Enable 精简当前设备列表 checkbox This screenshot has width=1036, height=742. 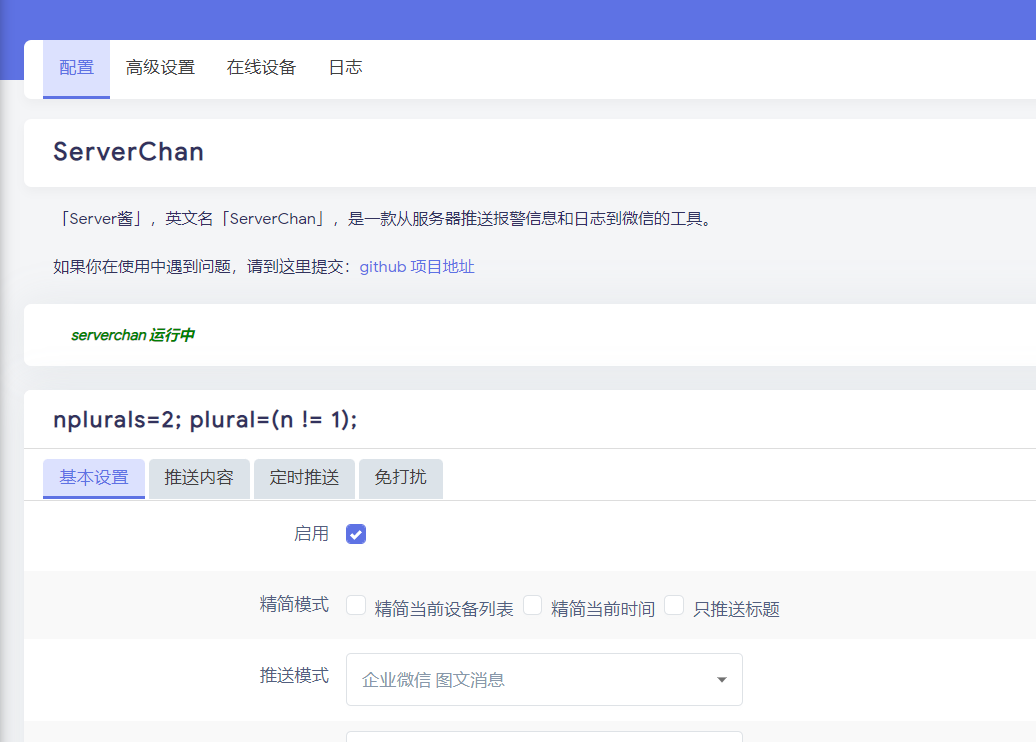coord(356,605)
